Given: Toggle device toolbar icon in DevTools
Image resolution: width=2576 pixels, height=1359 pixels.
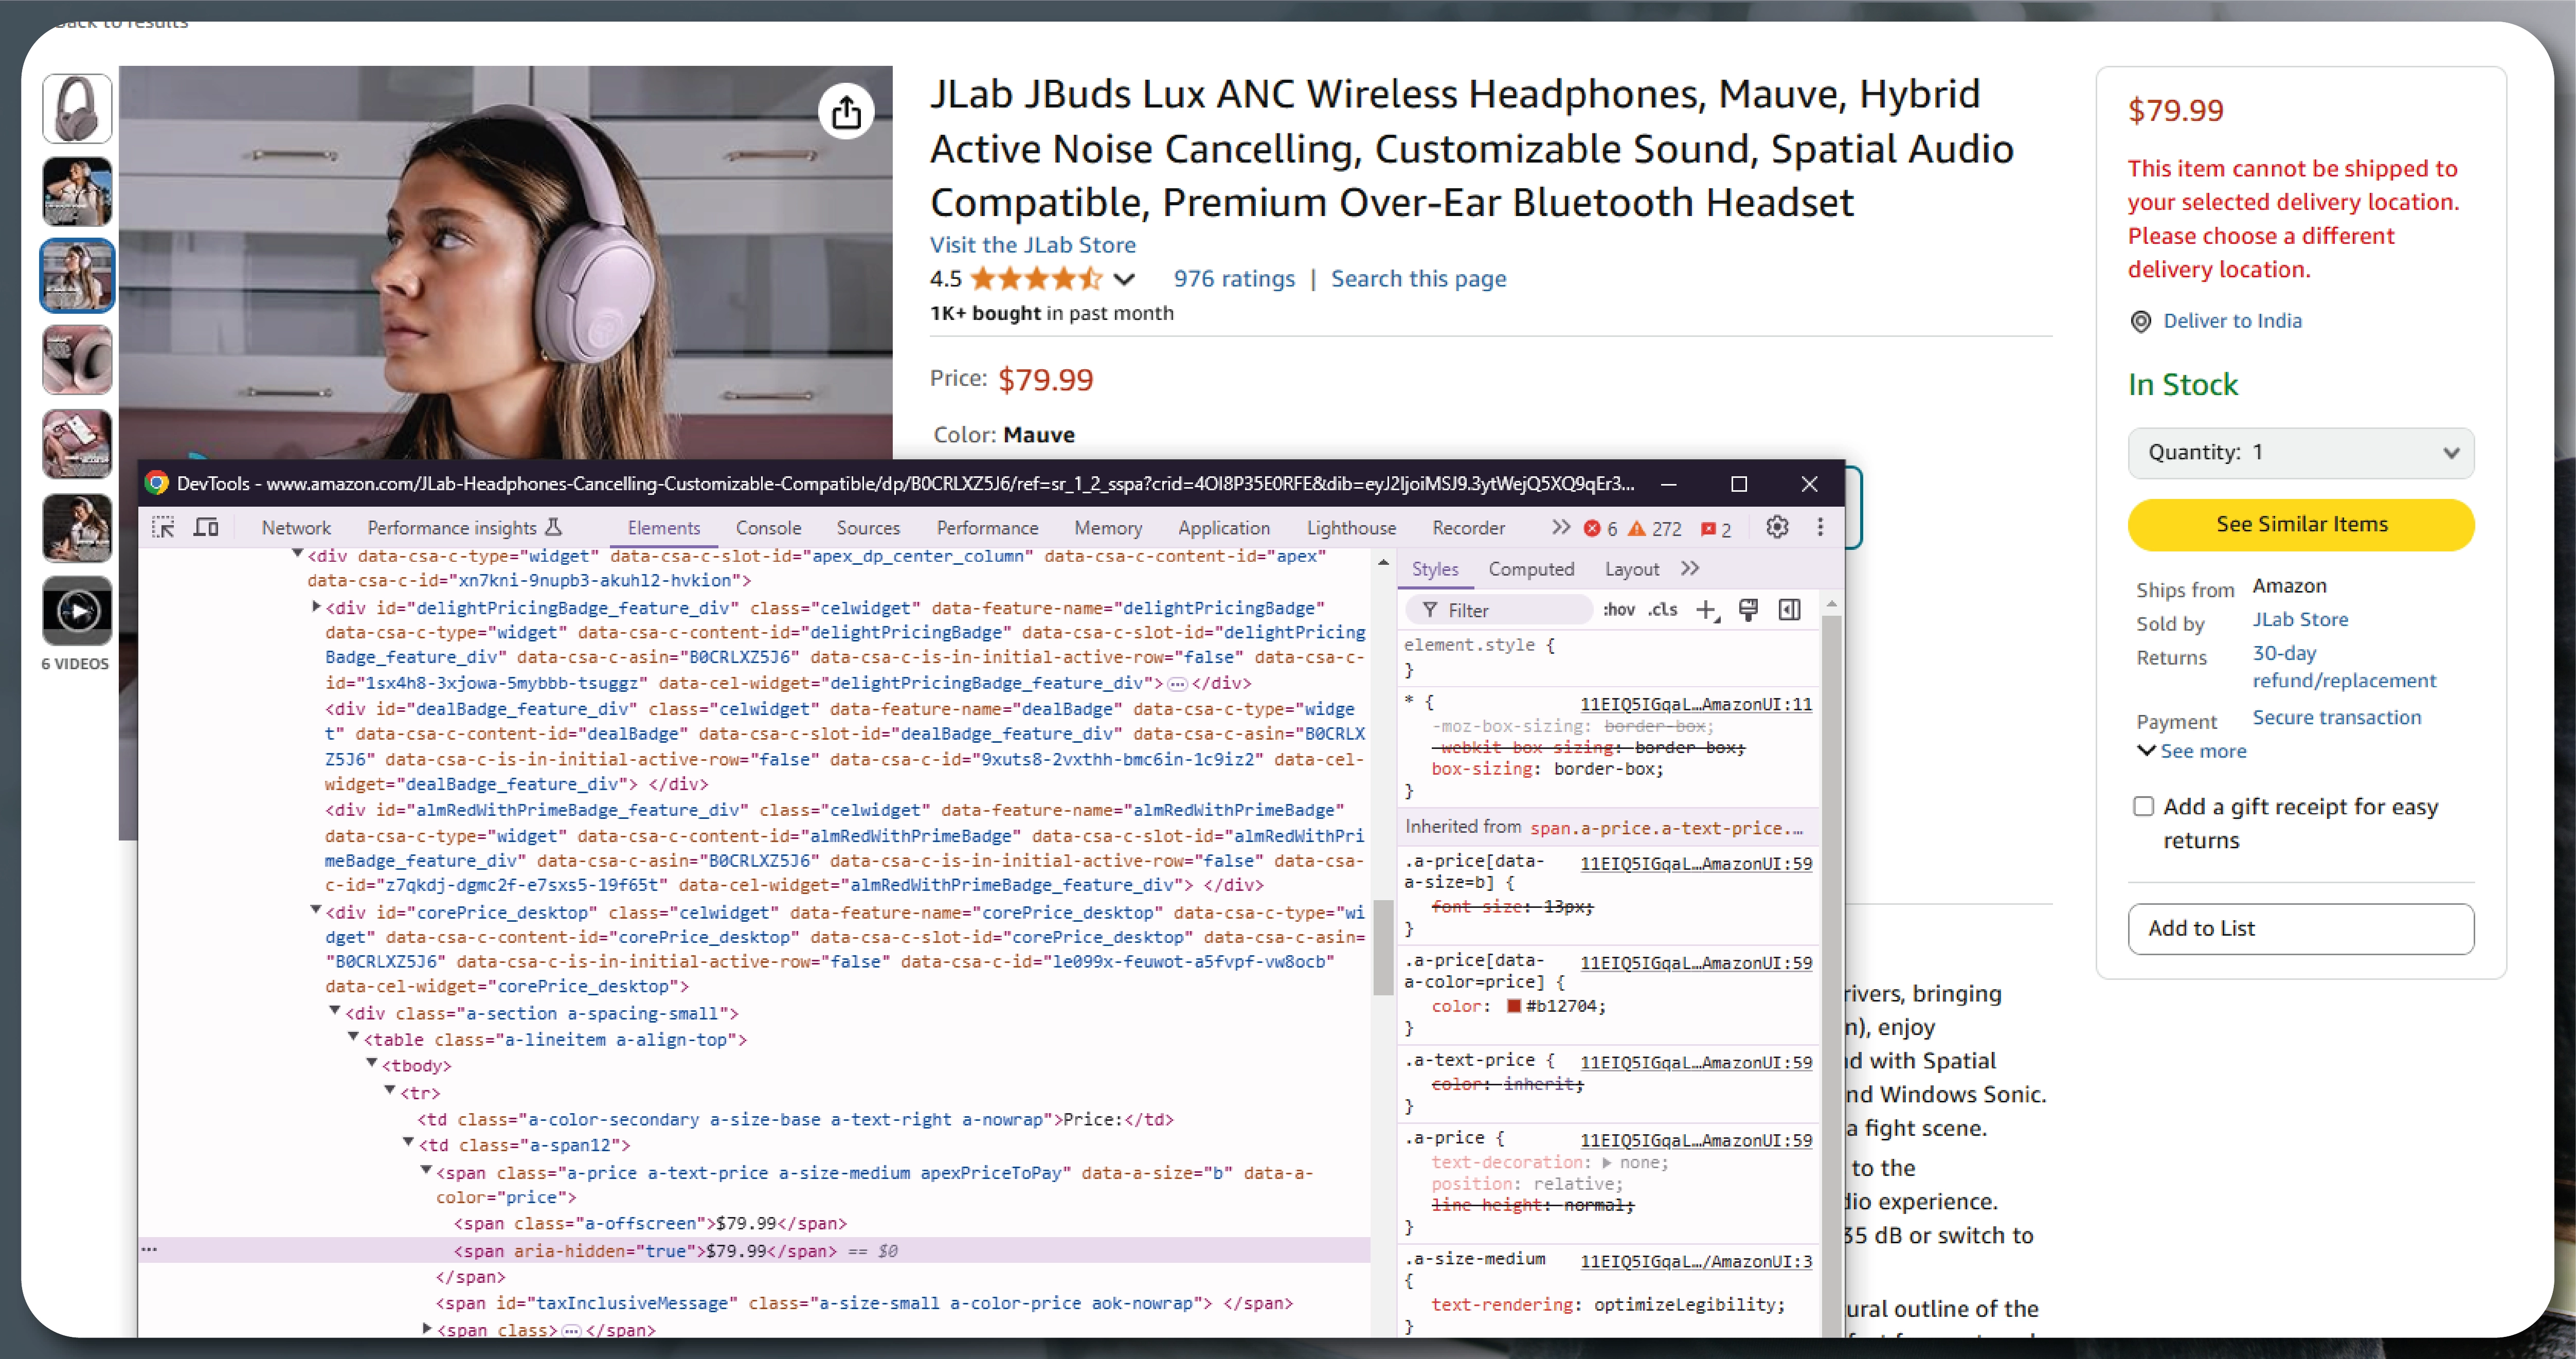Looking at the screenshot, I should pos(206,527).
